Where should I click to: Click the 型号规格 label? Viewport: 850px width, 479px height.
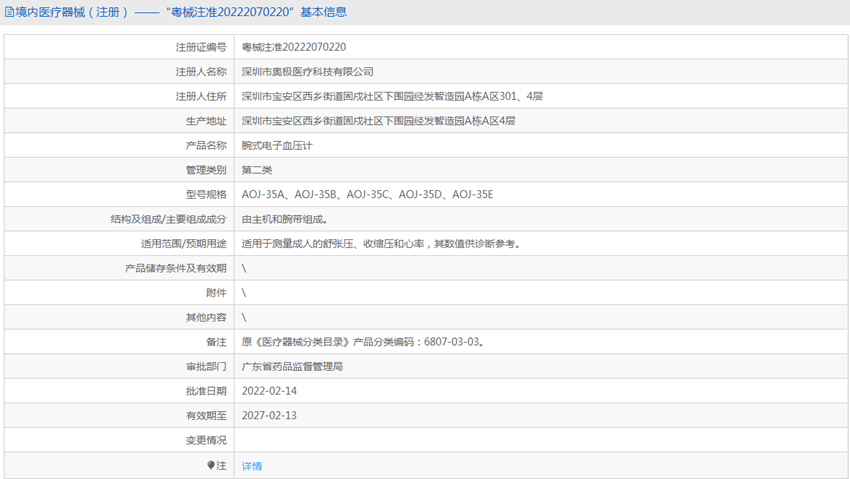[206, 195]
